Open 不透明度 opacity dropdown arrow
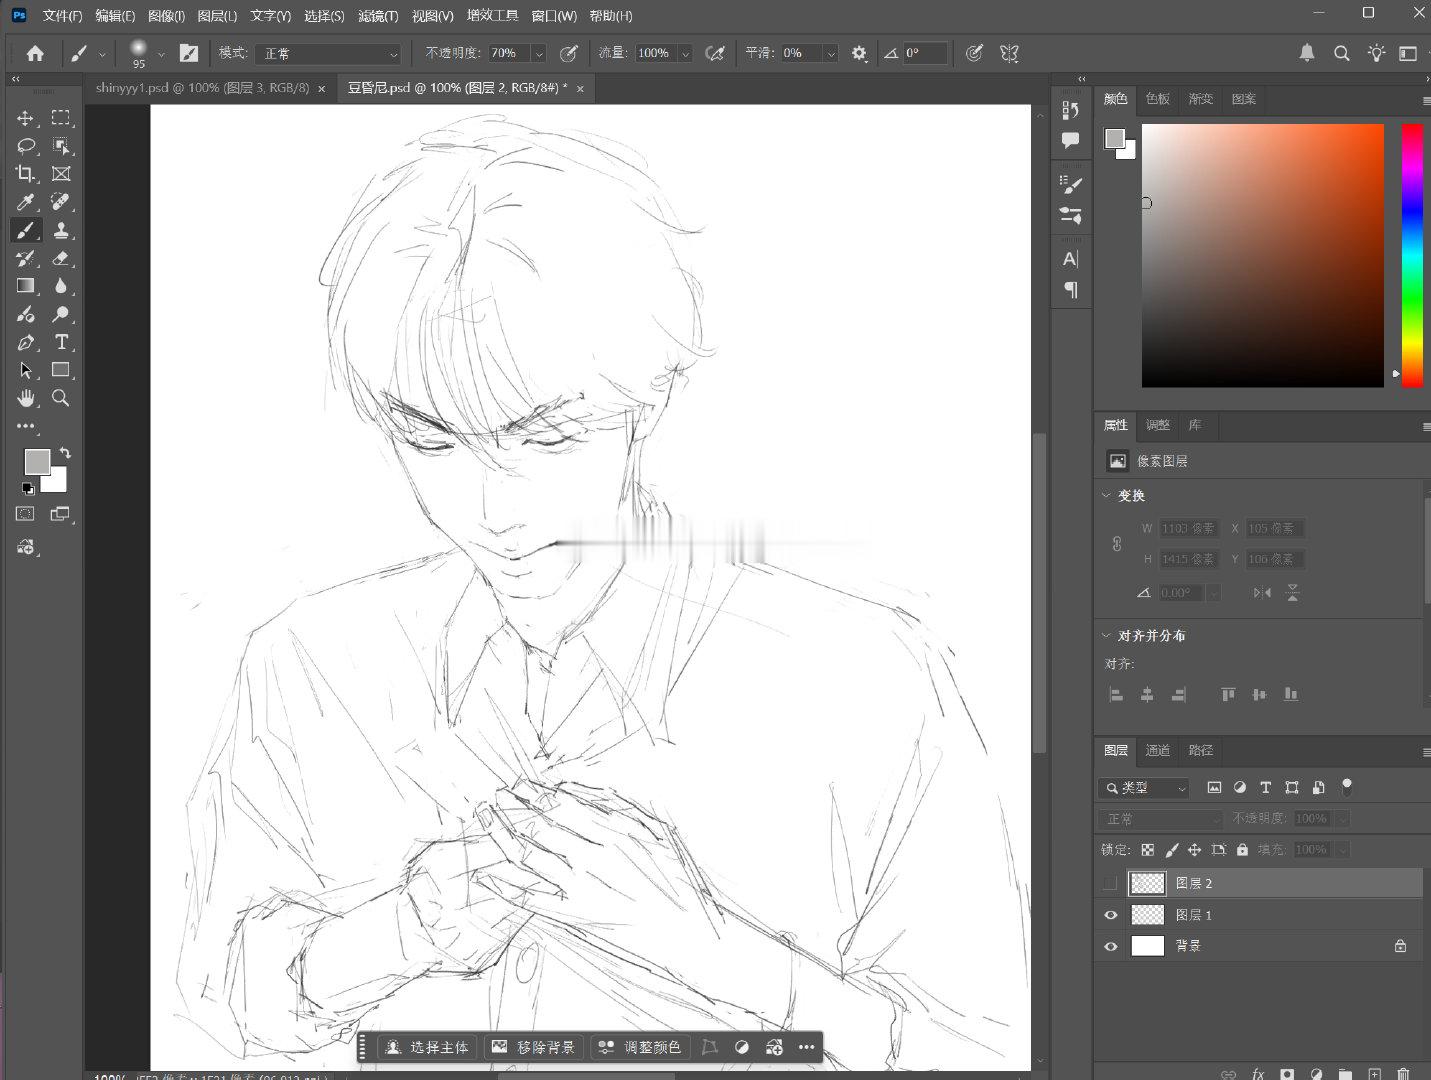 [539, 54]
